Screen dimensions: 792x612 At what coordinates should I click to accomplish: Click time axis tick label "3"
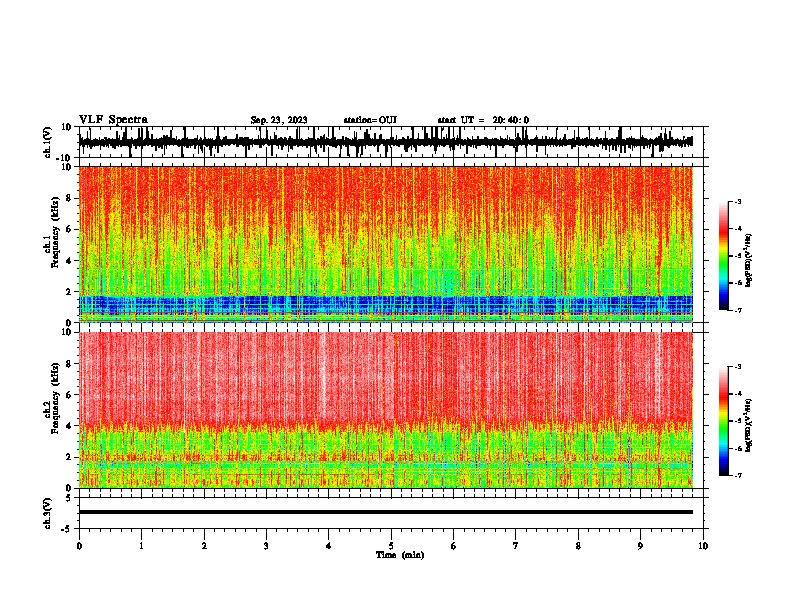(x=266, y=546)
